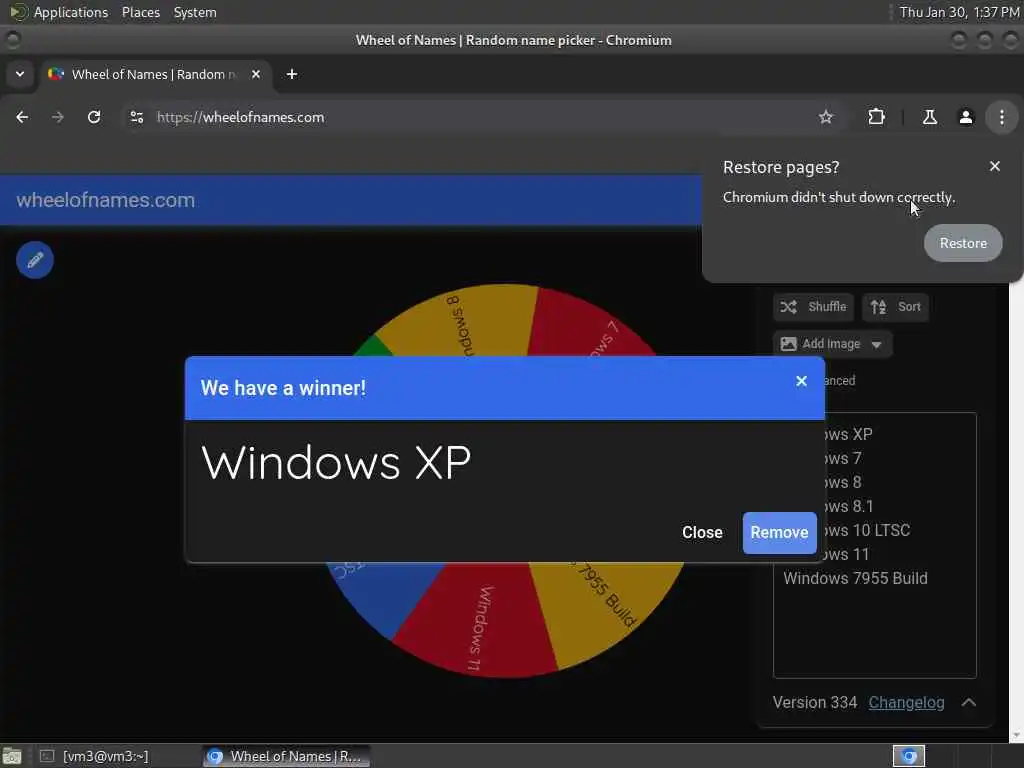Screen dimensions: 1024x768
Task: Click the clock in the top panel
Action: pyautogui.click(x=958, y=12)
